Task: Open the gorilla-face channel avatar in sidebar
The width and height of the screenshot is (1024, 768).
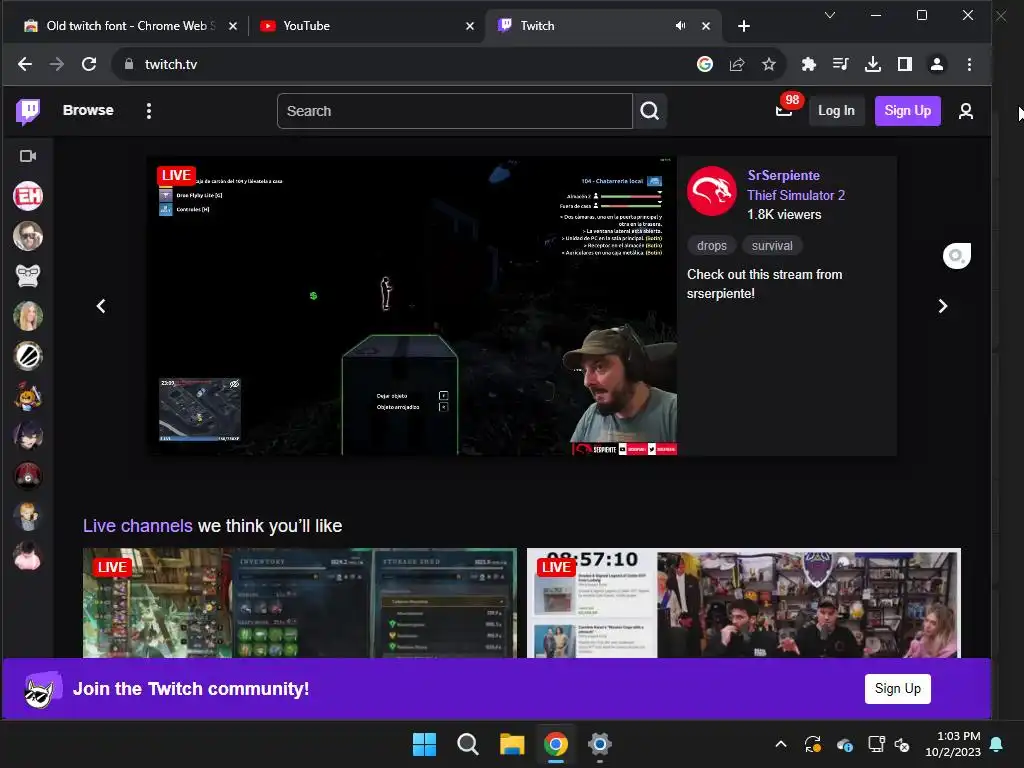Action: point(28,276)
